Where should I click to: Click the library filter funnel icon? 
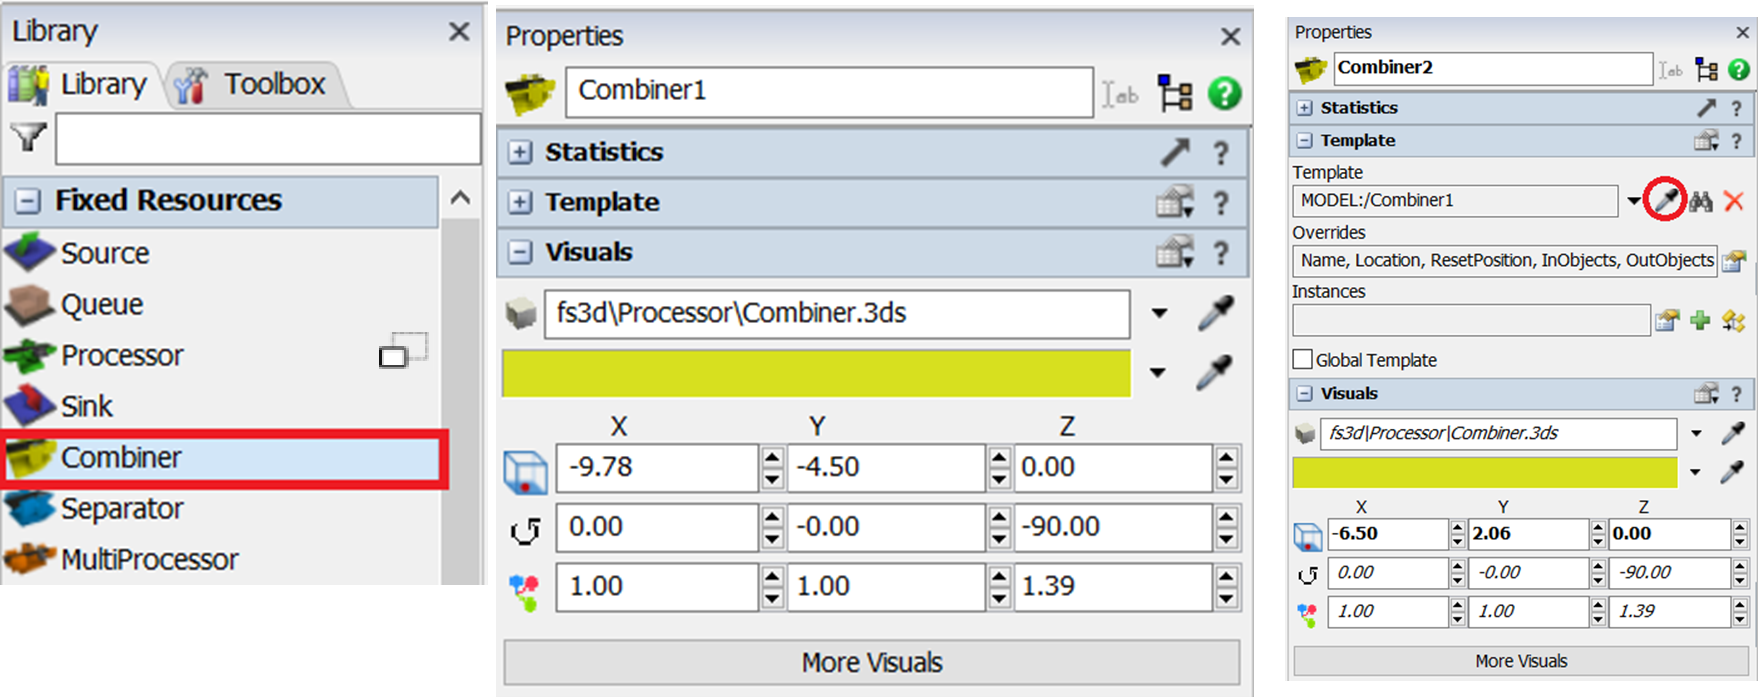[28, 137]
